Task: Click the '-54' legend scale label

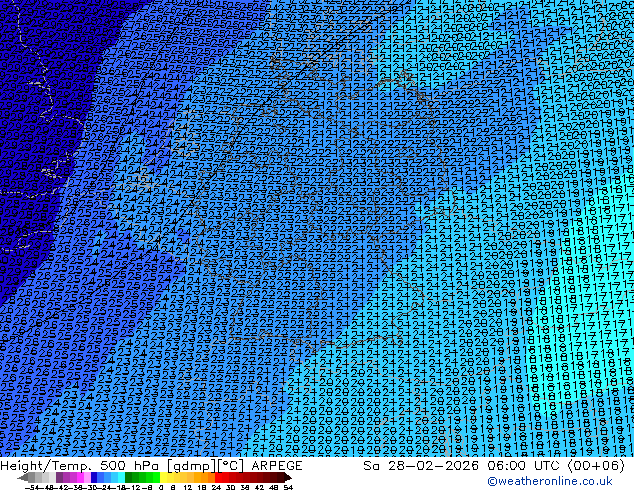Action: pyautogui.click(x=32, y=487)
